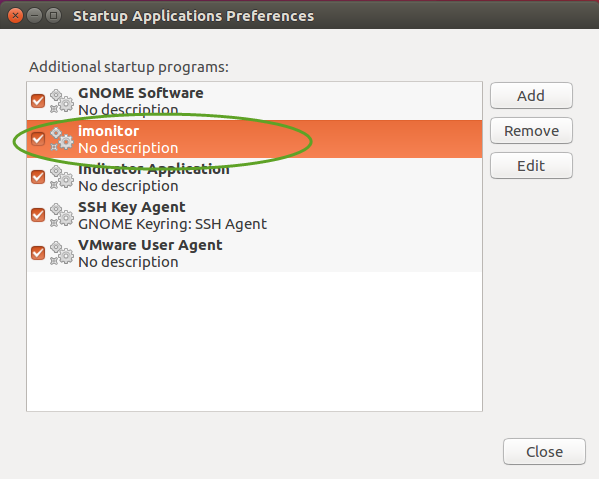This screenshot has width=599, height=479.
Task: Click the imonitor gears icon
Action: coord(62,139)
